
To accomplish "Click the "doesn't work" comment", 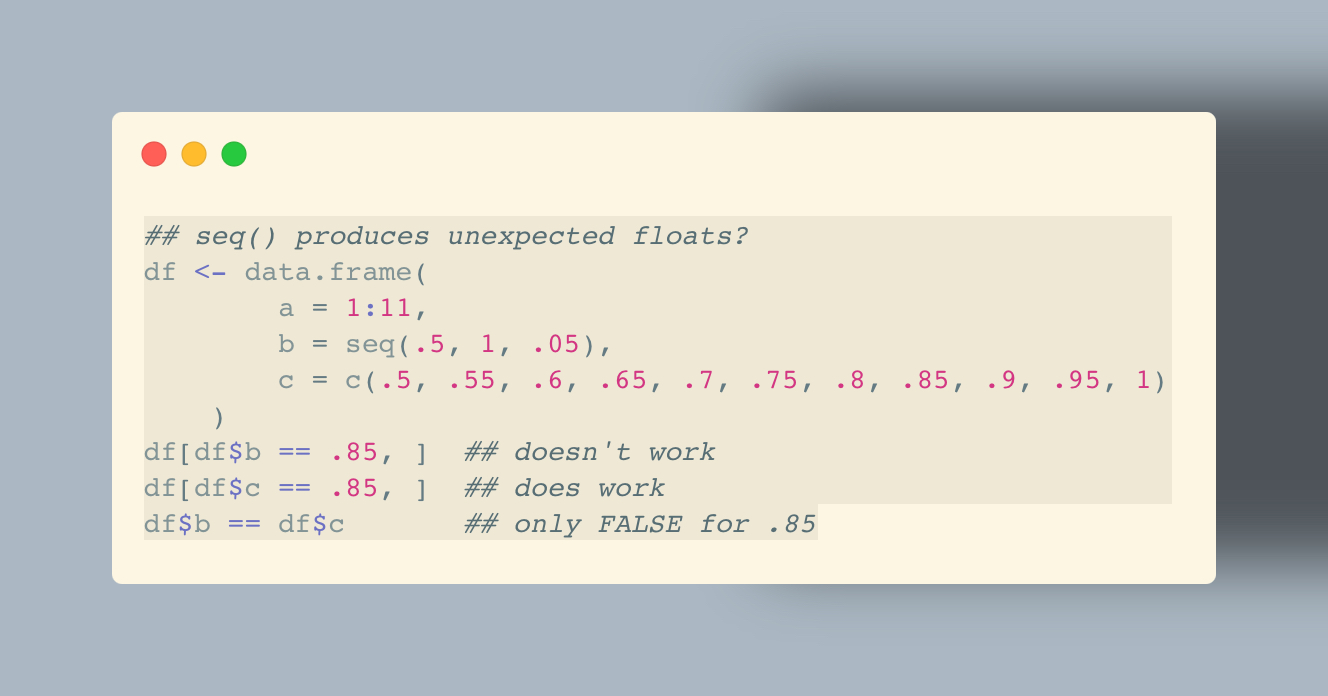I will (590, 453).
